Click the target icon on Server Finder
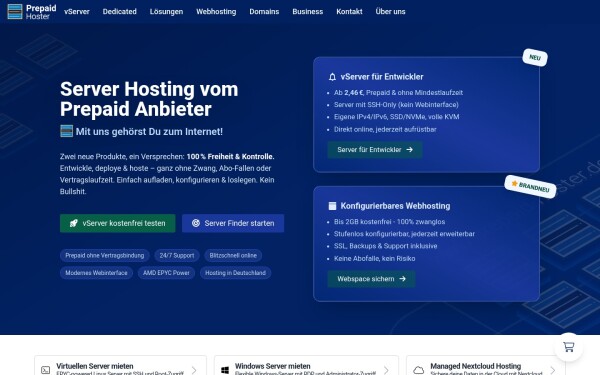600x375 pixels. (x=196, y=223)
